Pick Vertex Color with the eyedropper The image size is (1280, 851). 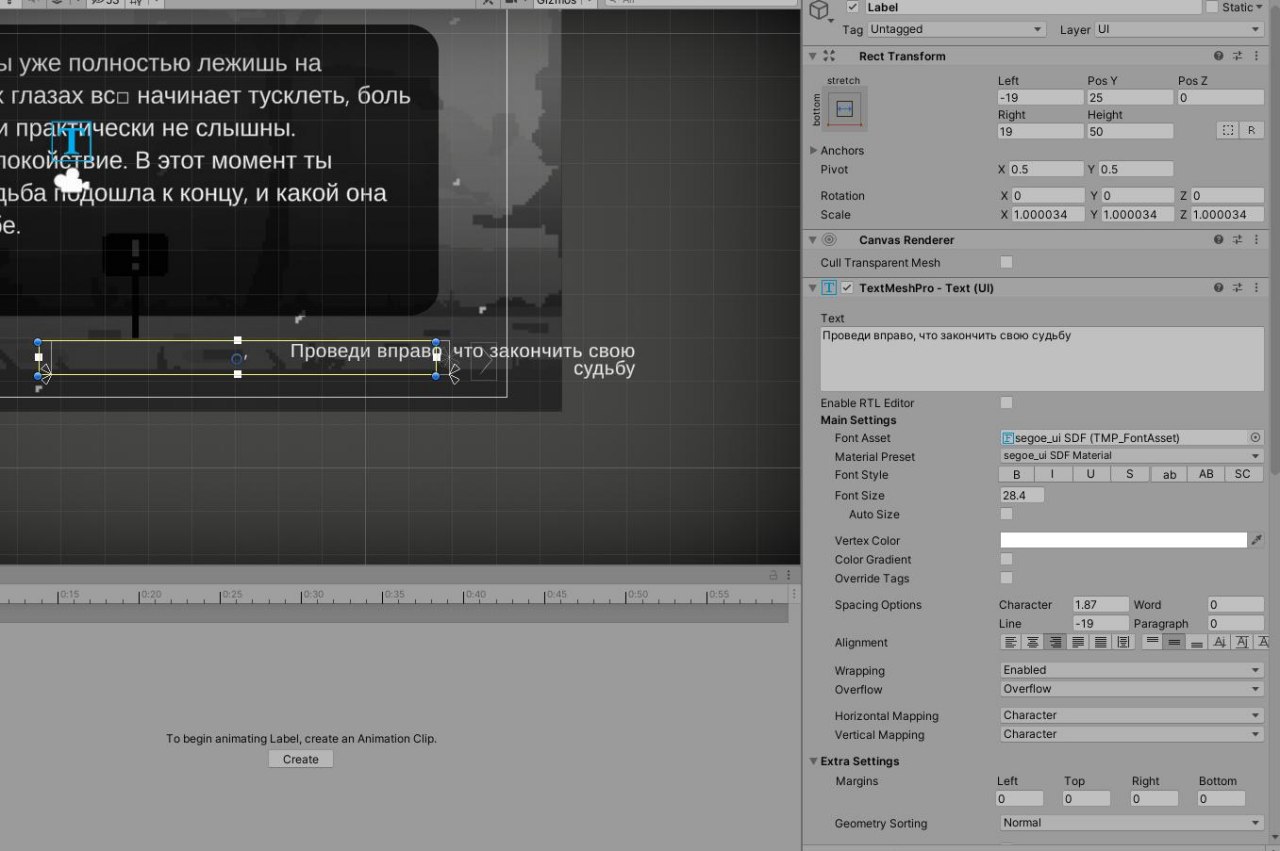click(x=1257, y=540)
